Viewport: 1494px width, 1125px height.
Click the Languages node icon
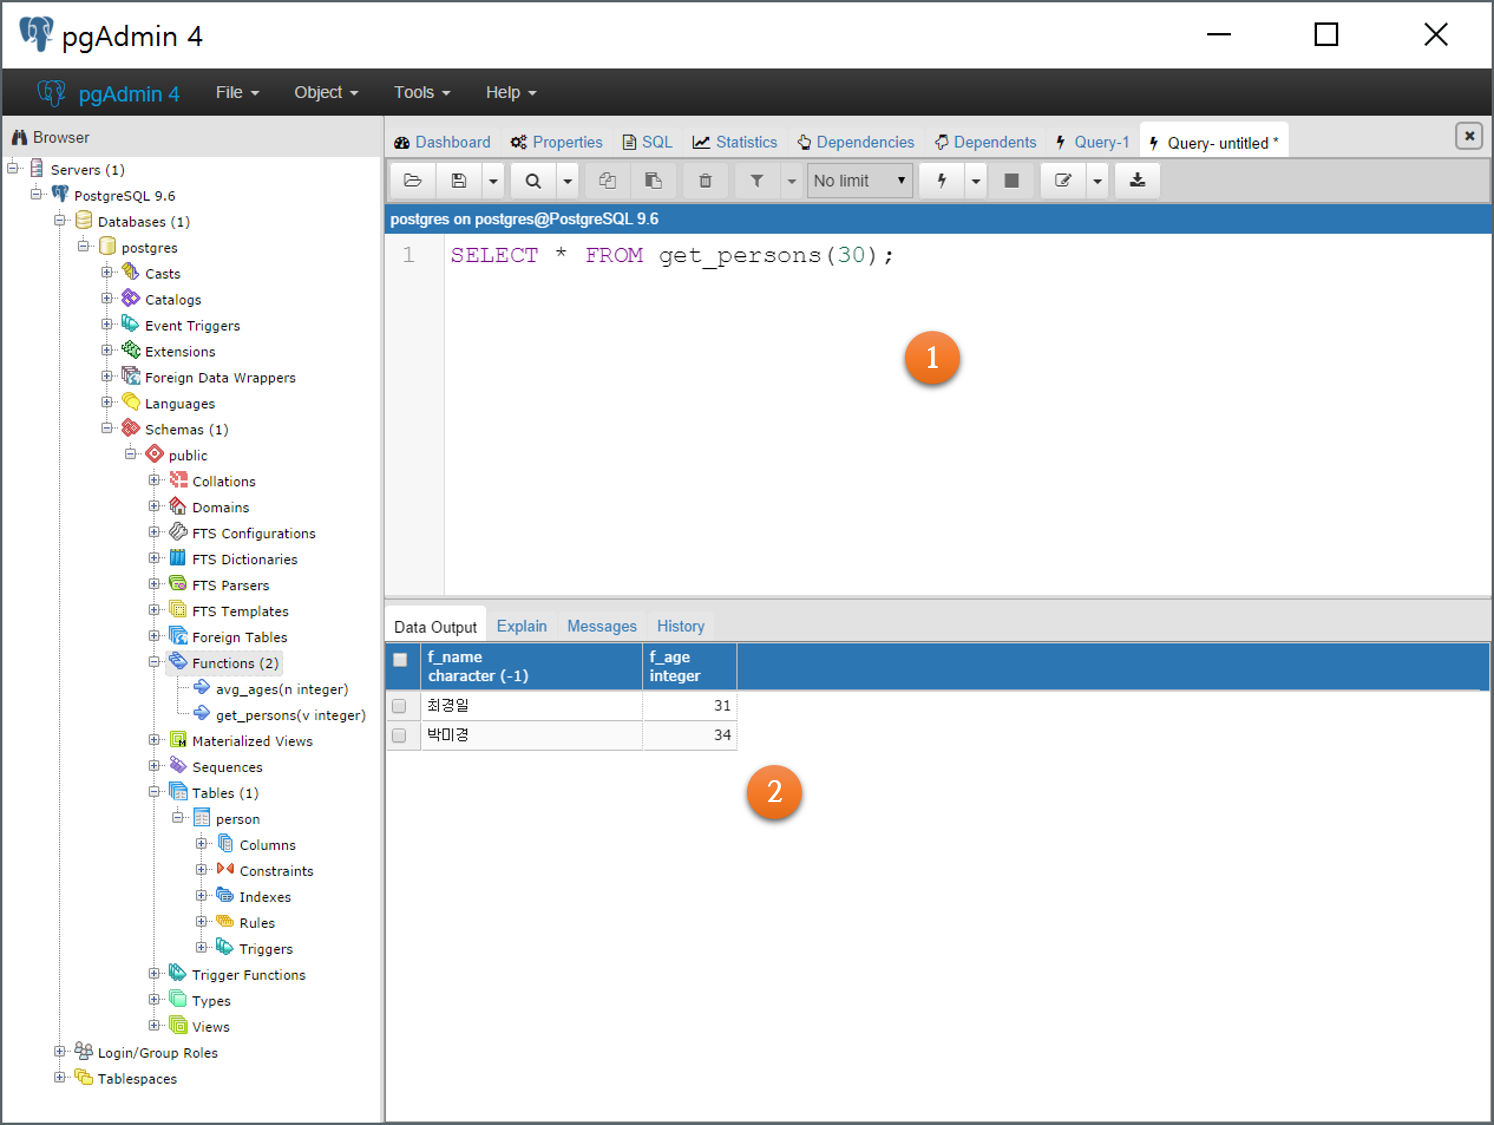click(x=131, y=402)
